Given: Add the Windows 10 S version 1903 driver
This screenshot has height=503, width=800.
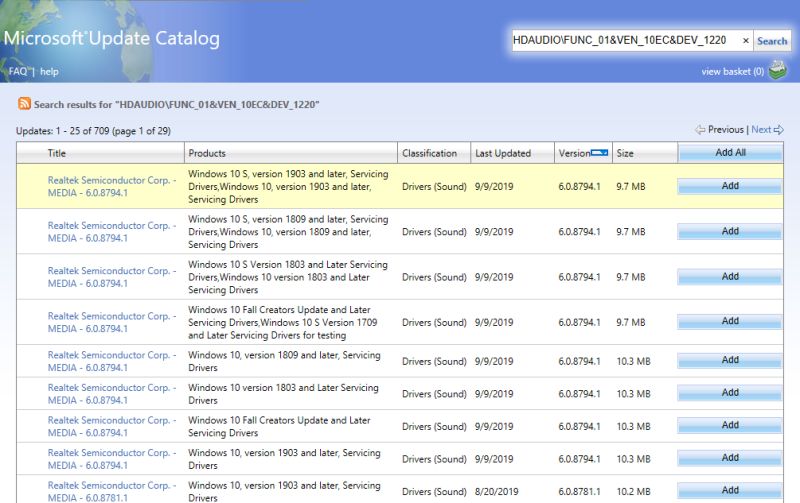Looking at the screenshot, I should [x=730, y=186].
